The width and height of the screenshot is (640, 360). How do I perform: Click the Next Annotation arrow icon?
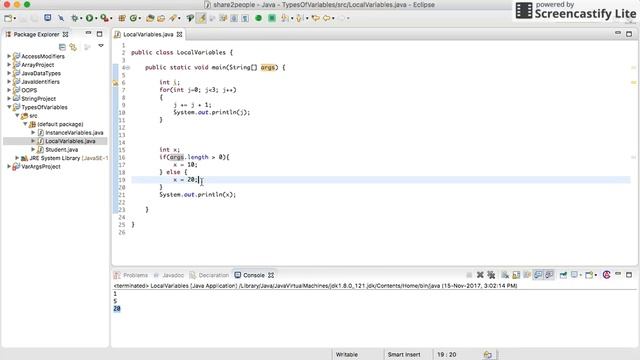pos(285,18)
